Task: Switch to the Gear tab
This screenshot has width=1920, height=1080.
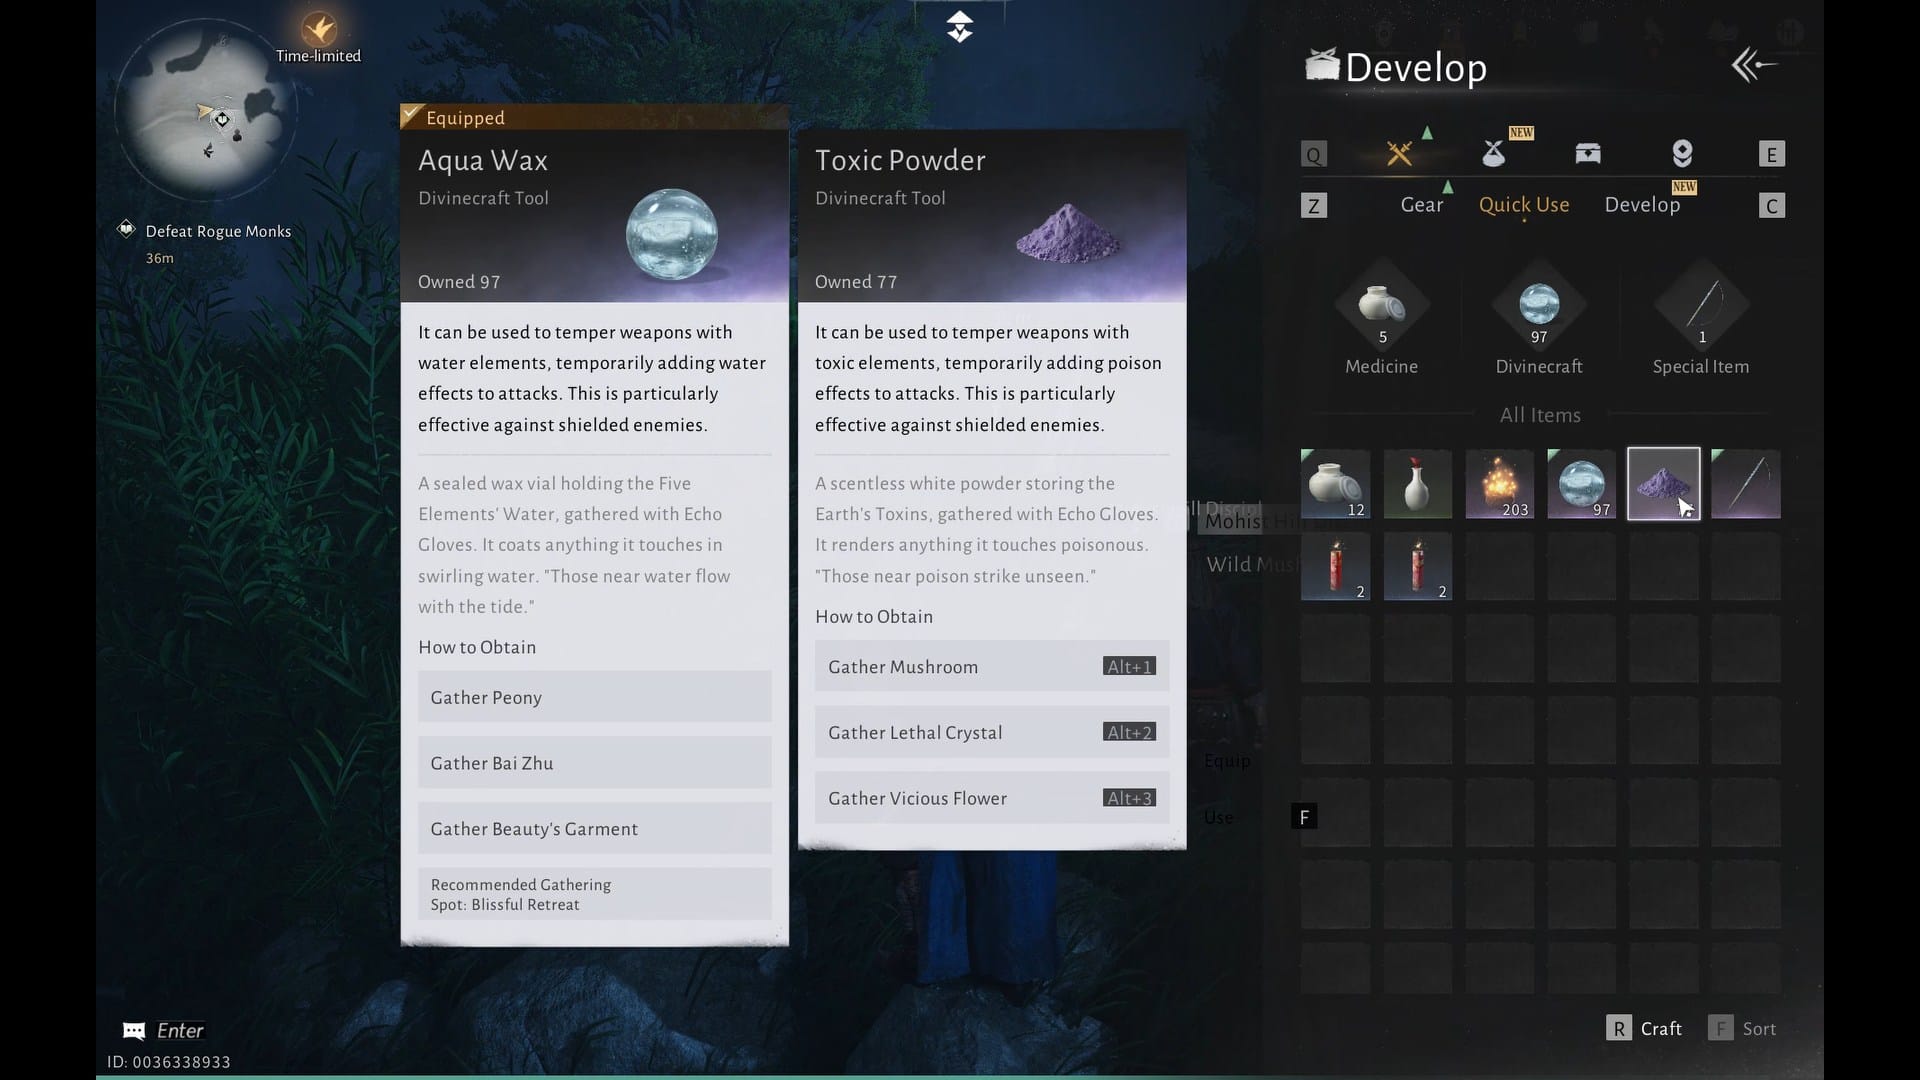Action: point(1421,205)
